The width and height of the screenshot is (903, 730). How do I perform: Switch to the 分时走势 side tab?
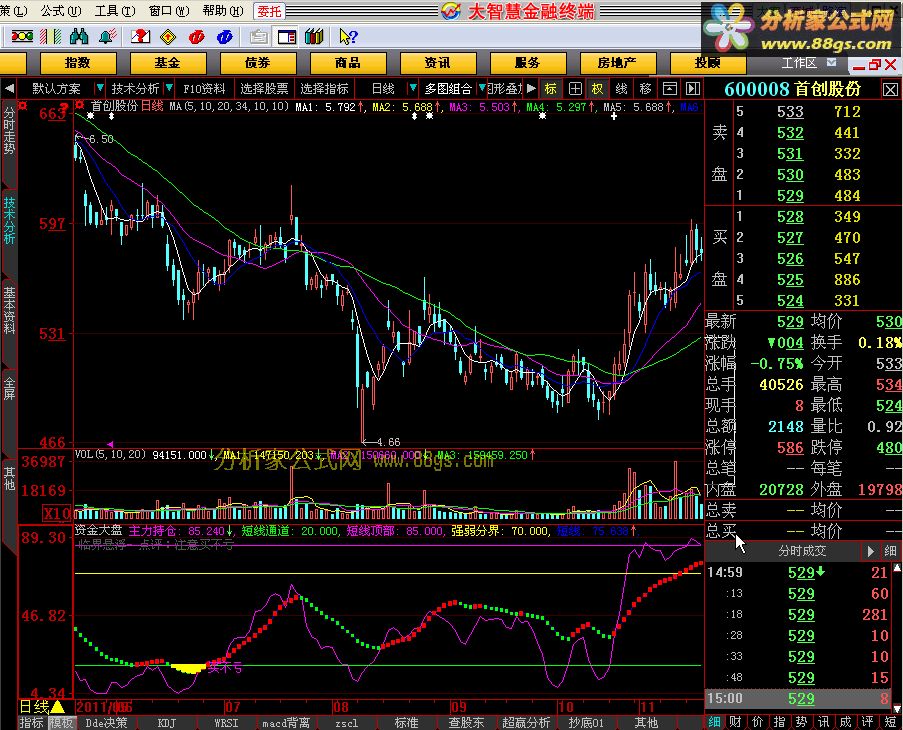[9, 132]
